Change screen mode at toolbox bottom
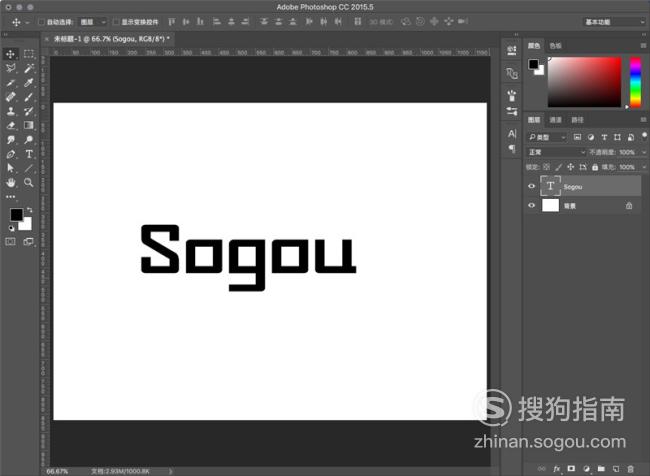 click(29, 241)
